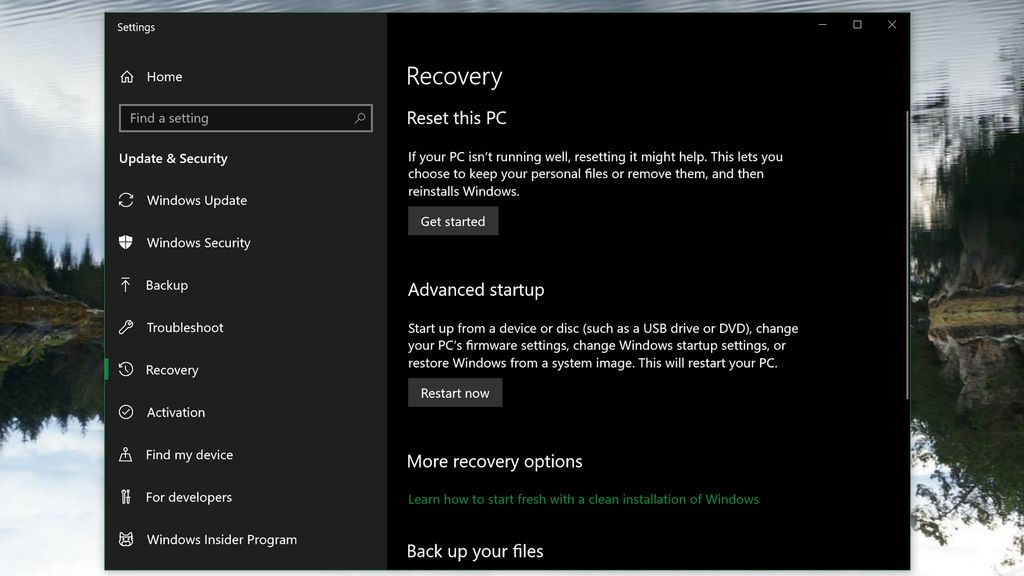Click the Home house icon
This screenshot has height=576, width=1024.
pos(126,76)
